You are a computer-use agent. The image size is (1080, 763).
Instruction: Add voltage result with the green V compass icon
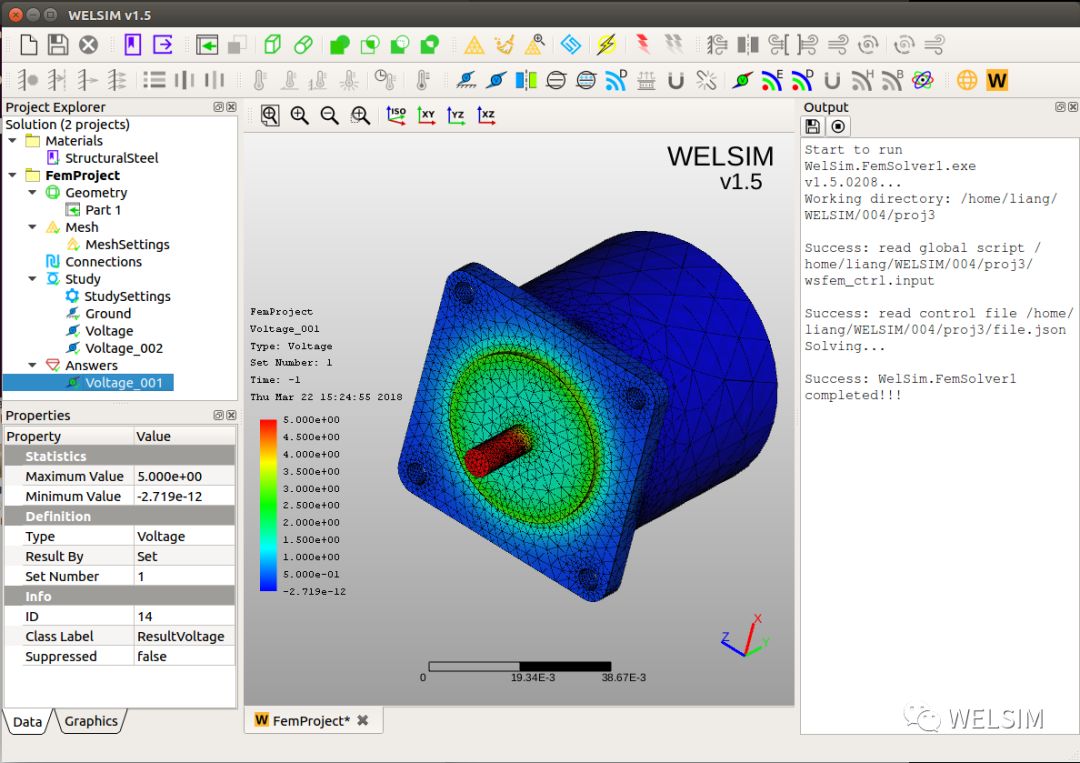[742, 81]
